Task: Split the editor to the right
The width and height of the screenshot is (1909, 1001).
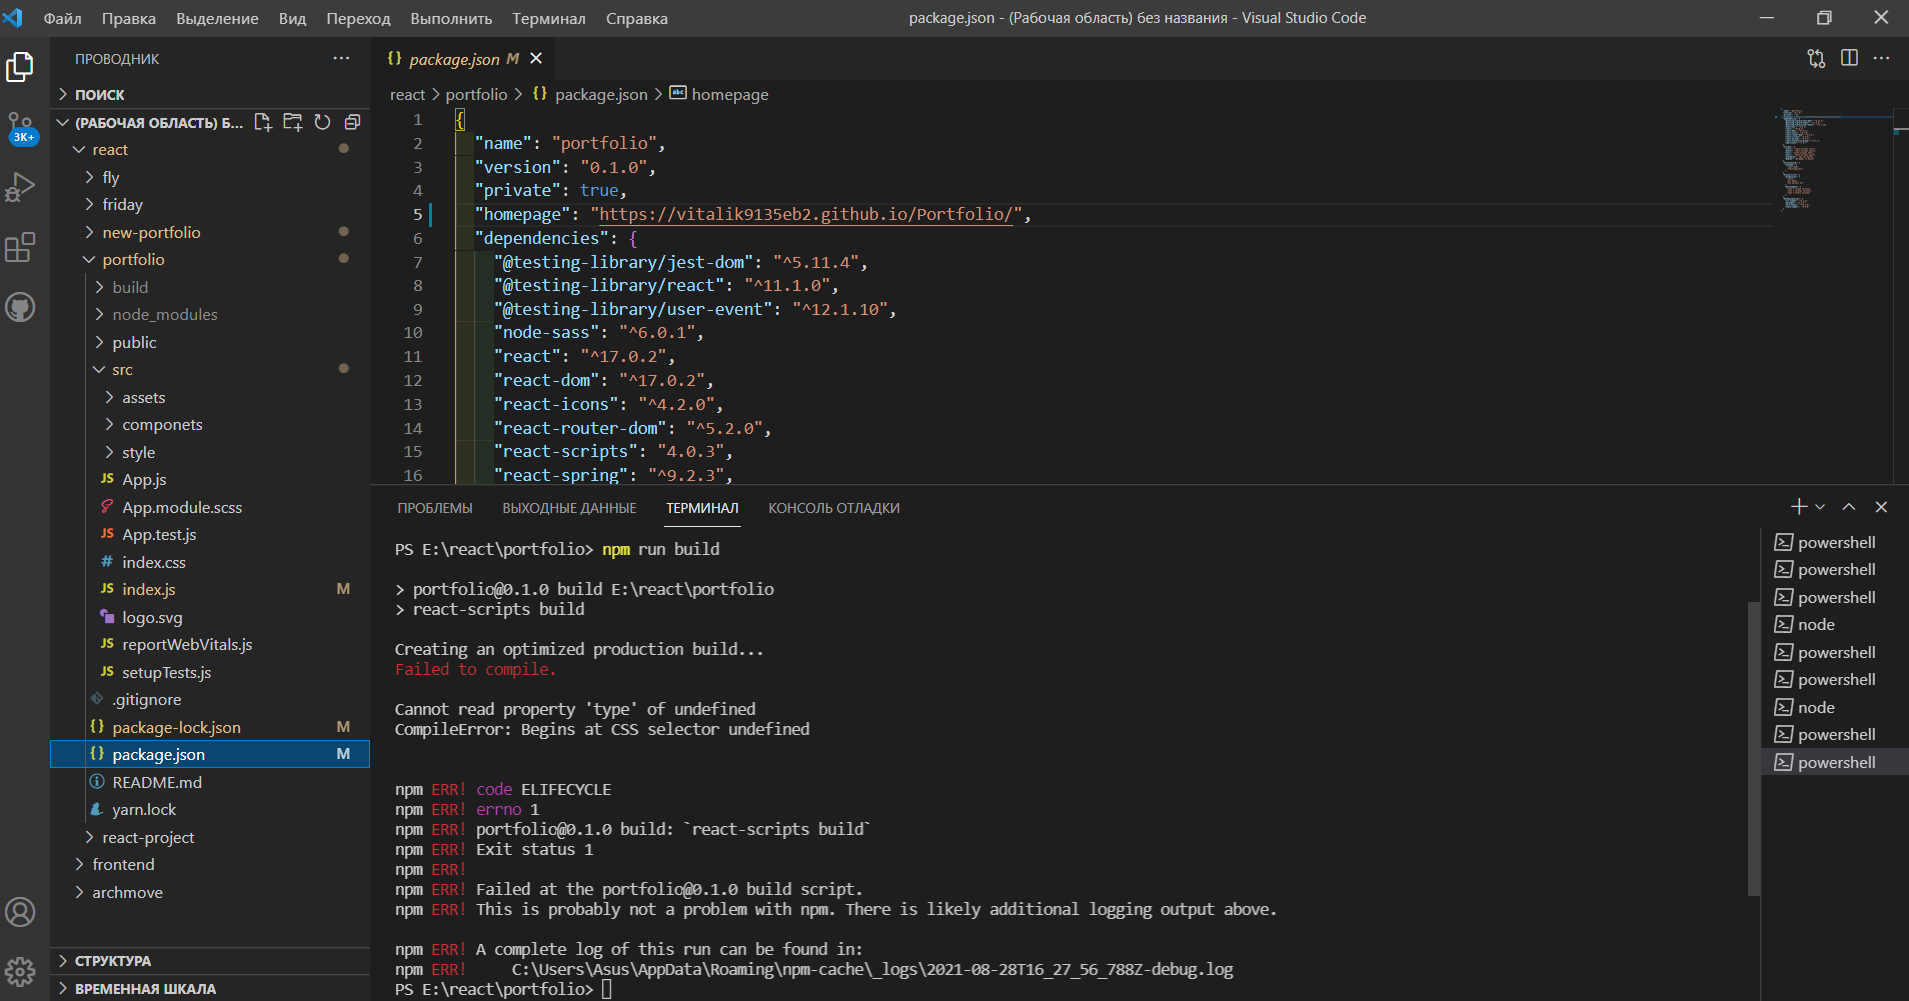Action: point(1849,58)
